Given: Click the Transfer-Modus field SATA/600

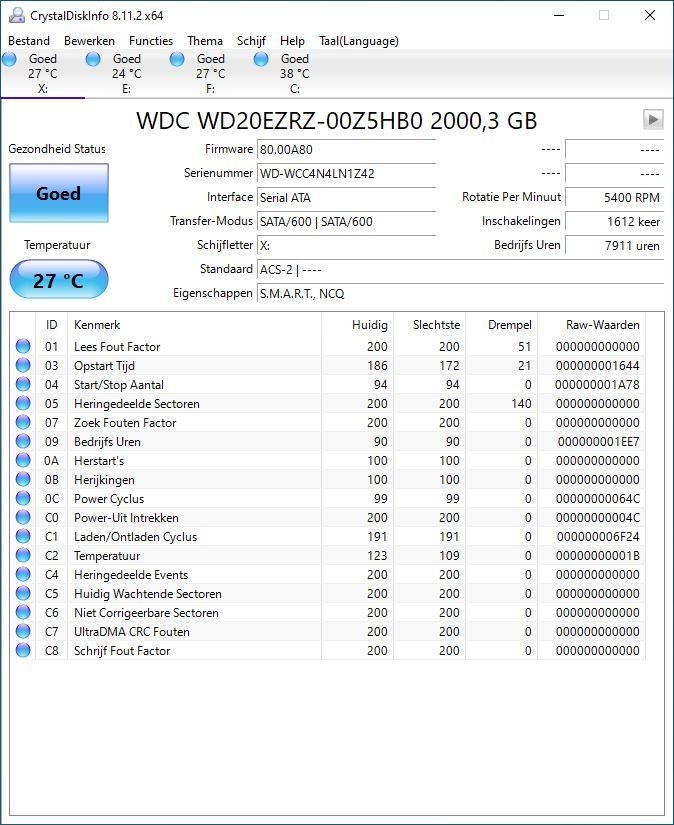Looking at the screenshot, I should coord(346,222).
